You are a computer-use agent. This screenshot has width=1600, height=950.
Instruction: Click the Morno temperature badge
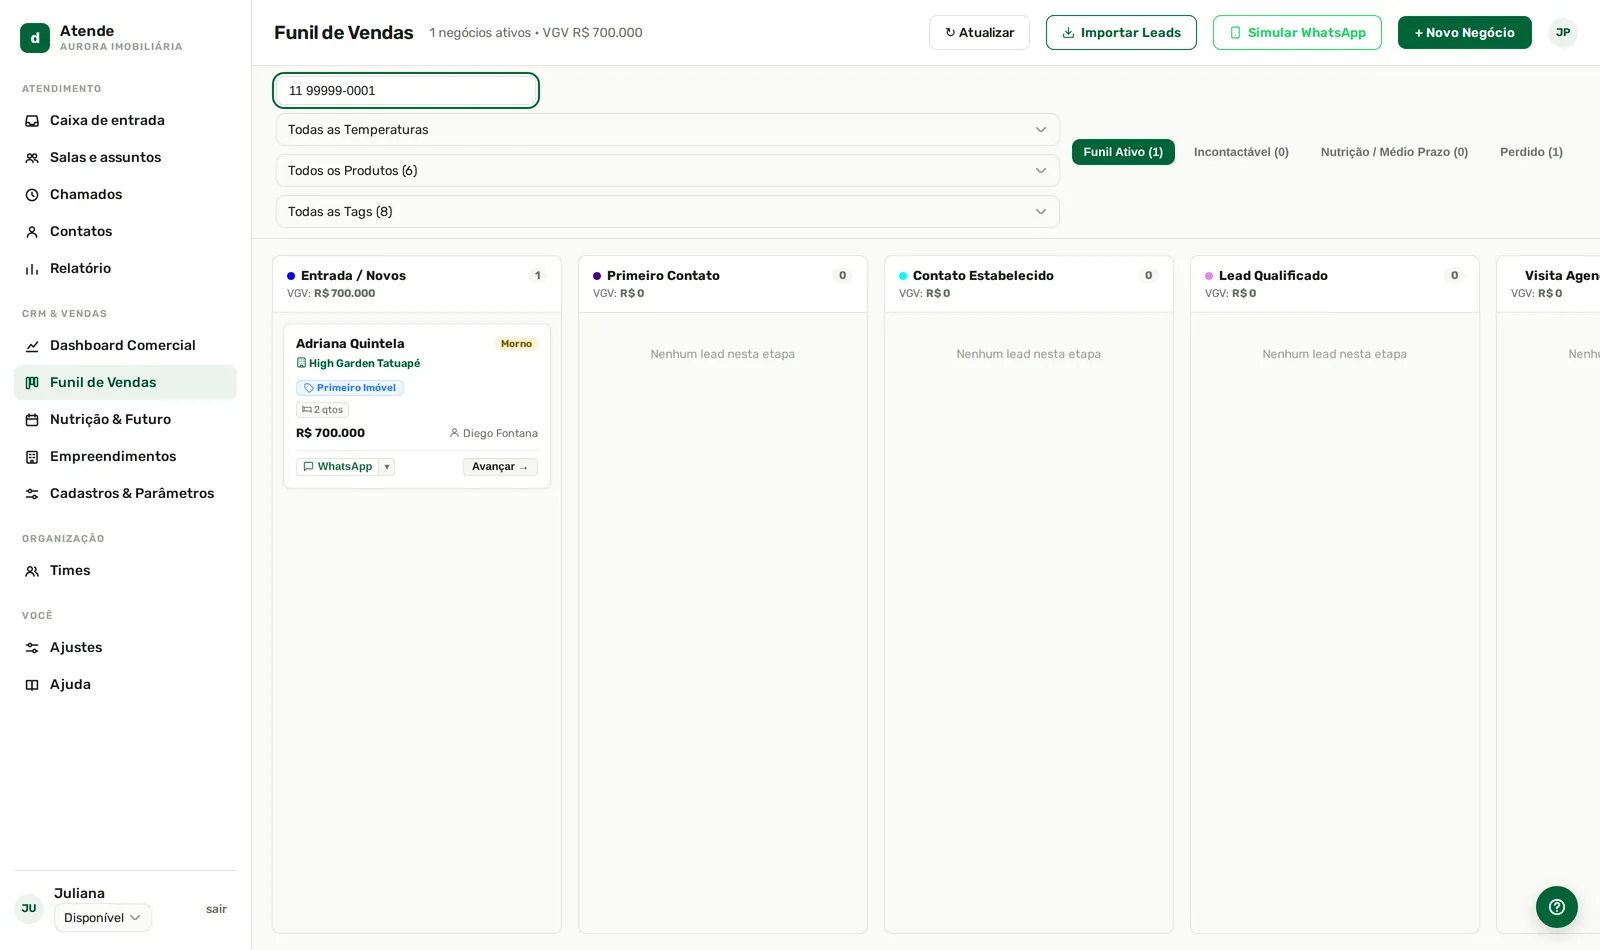(516, 344)
